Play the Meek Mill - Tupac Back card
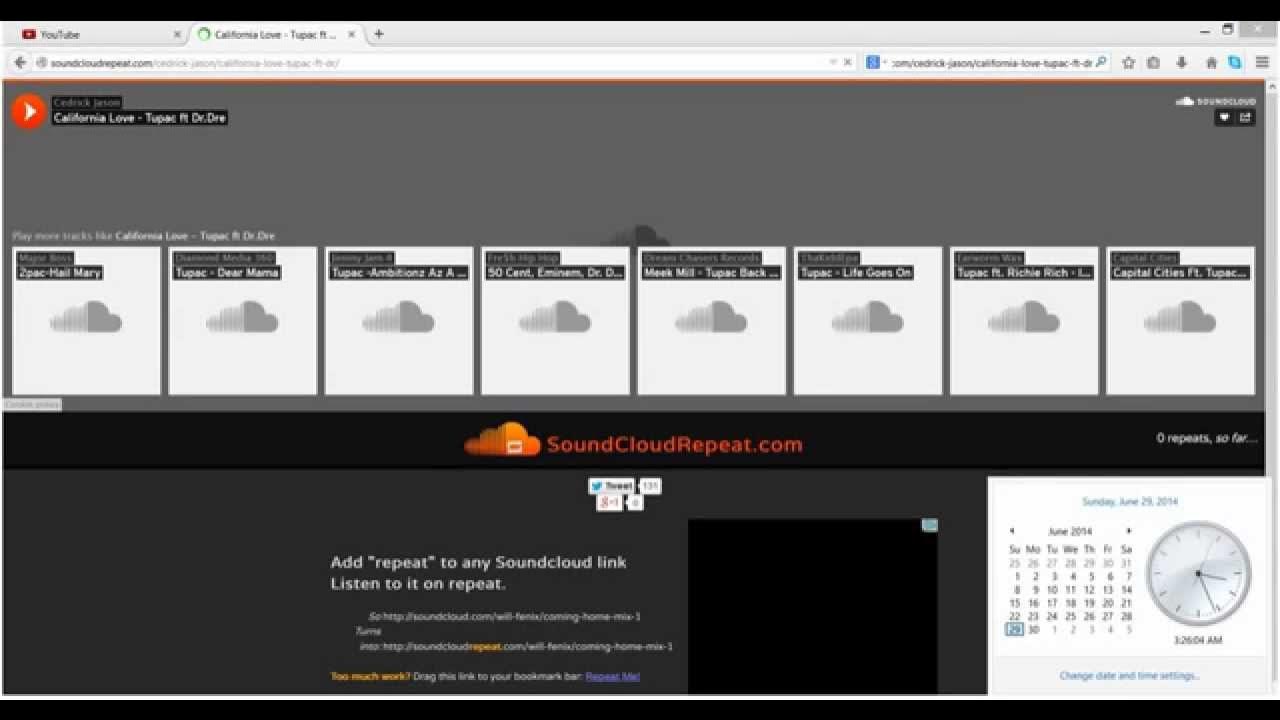The image size is (1280, 720). (x=711, y=321)
